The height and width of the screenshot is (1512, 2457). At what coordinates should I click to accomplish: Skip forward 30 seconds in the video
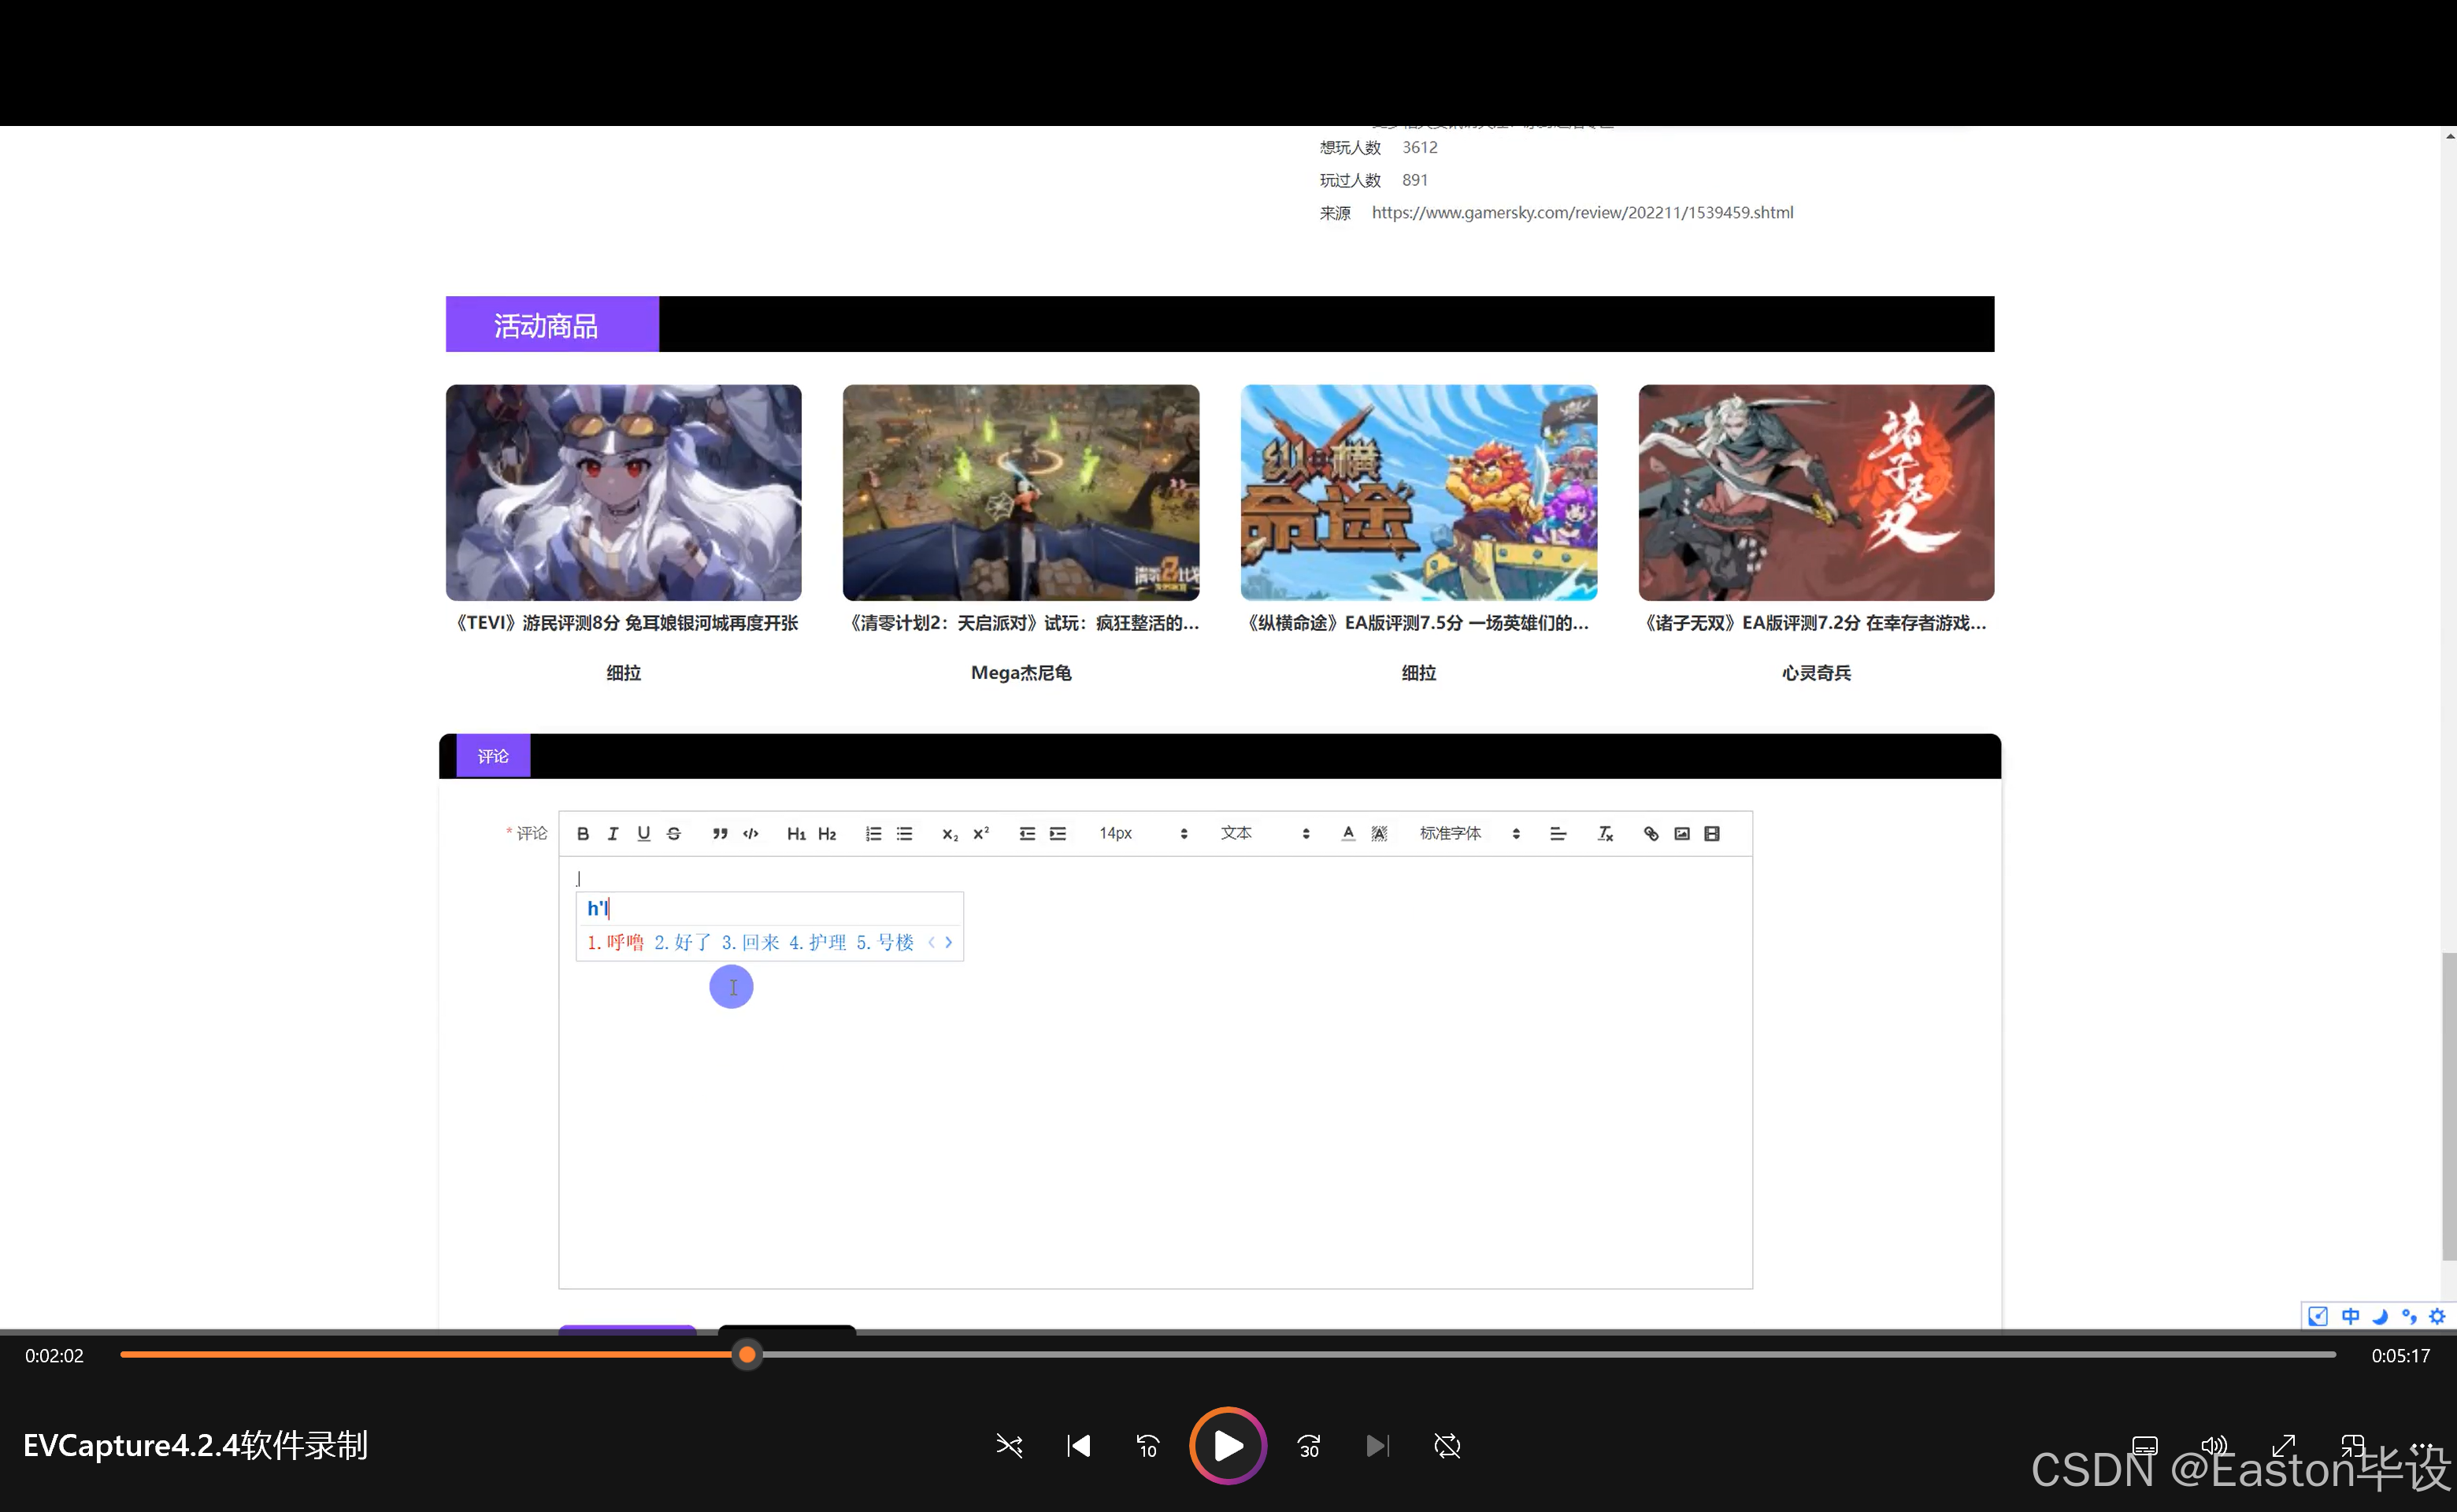point(1309,1446)
